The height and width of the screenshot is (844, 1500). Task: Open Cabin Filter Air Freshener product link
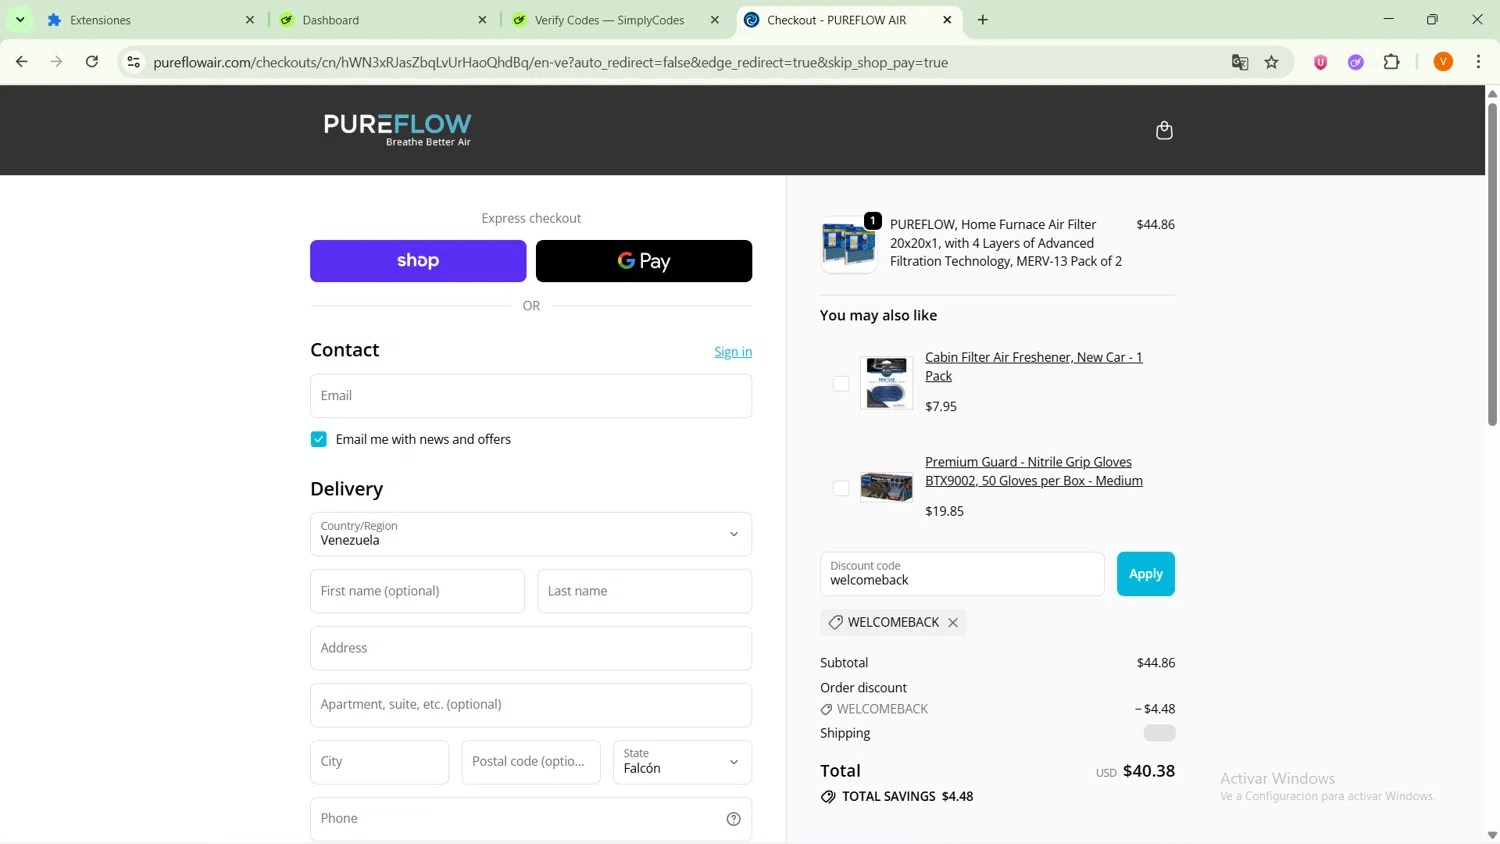tap(1034, 367)
